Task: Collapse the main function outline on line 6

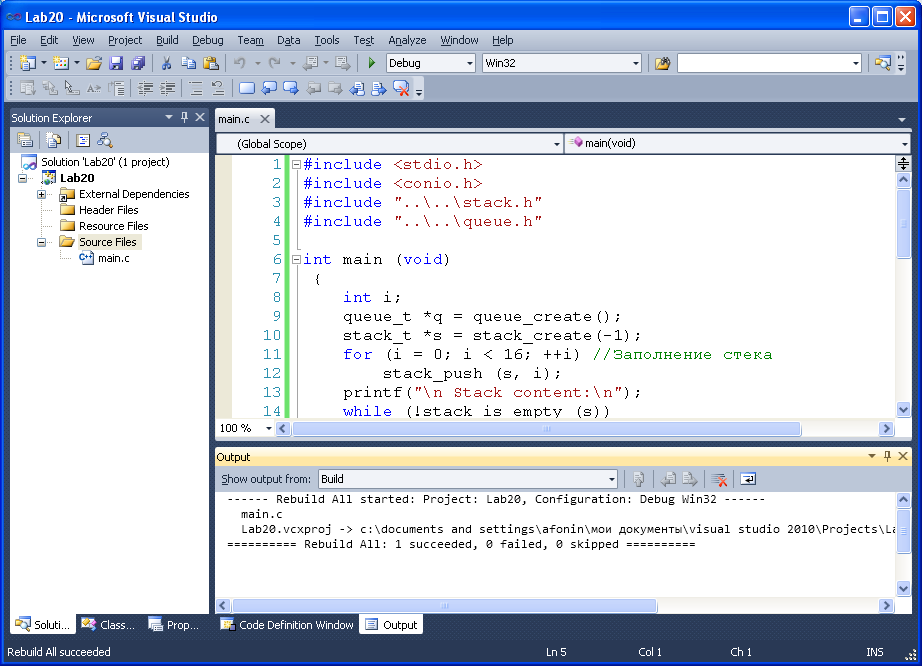Action: point(296,259)
